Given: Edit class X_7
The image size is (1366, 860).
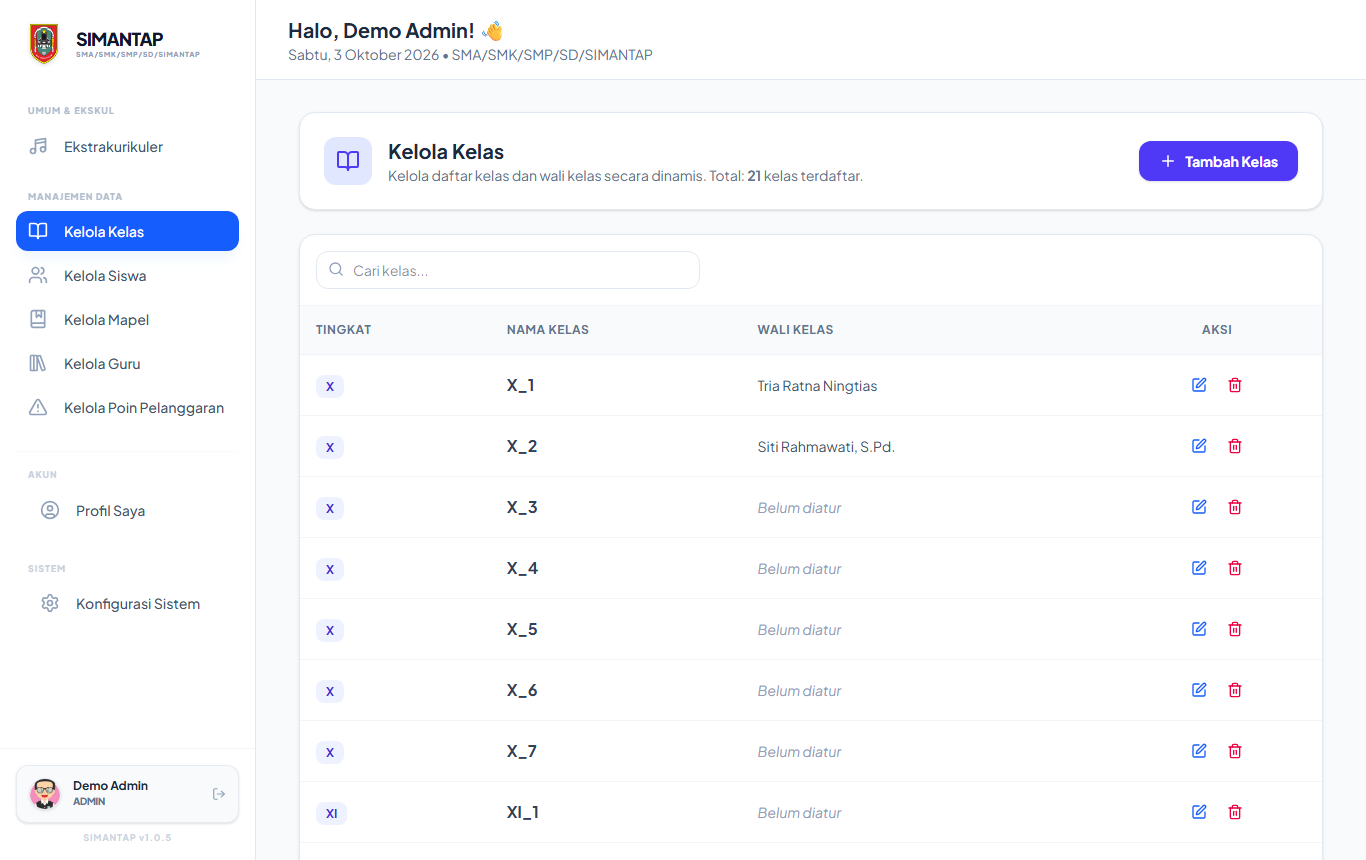Looking at the screenshot, I should pos(1199,751).
